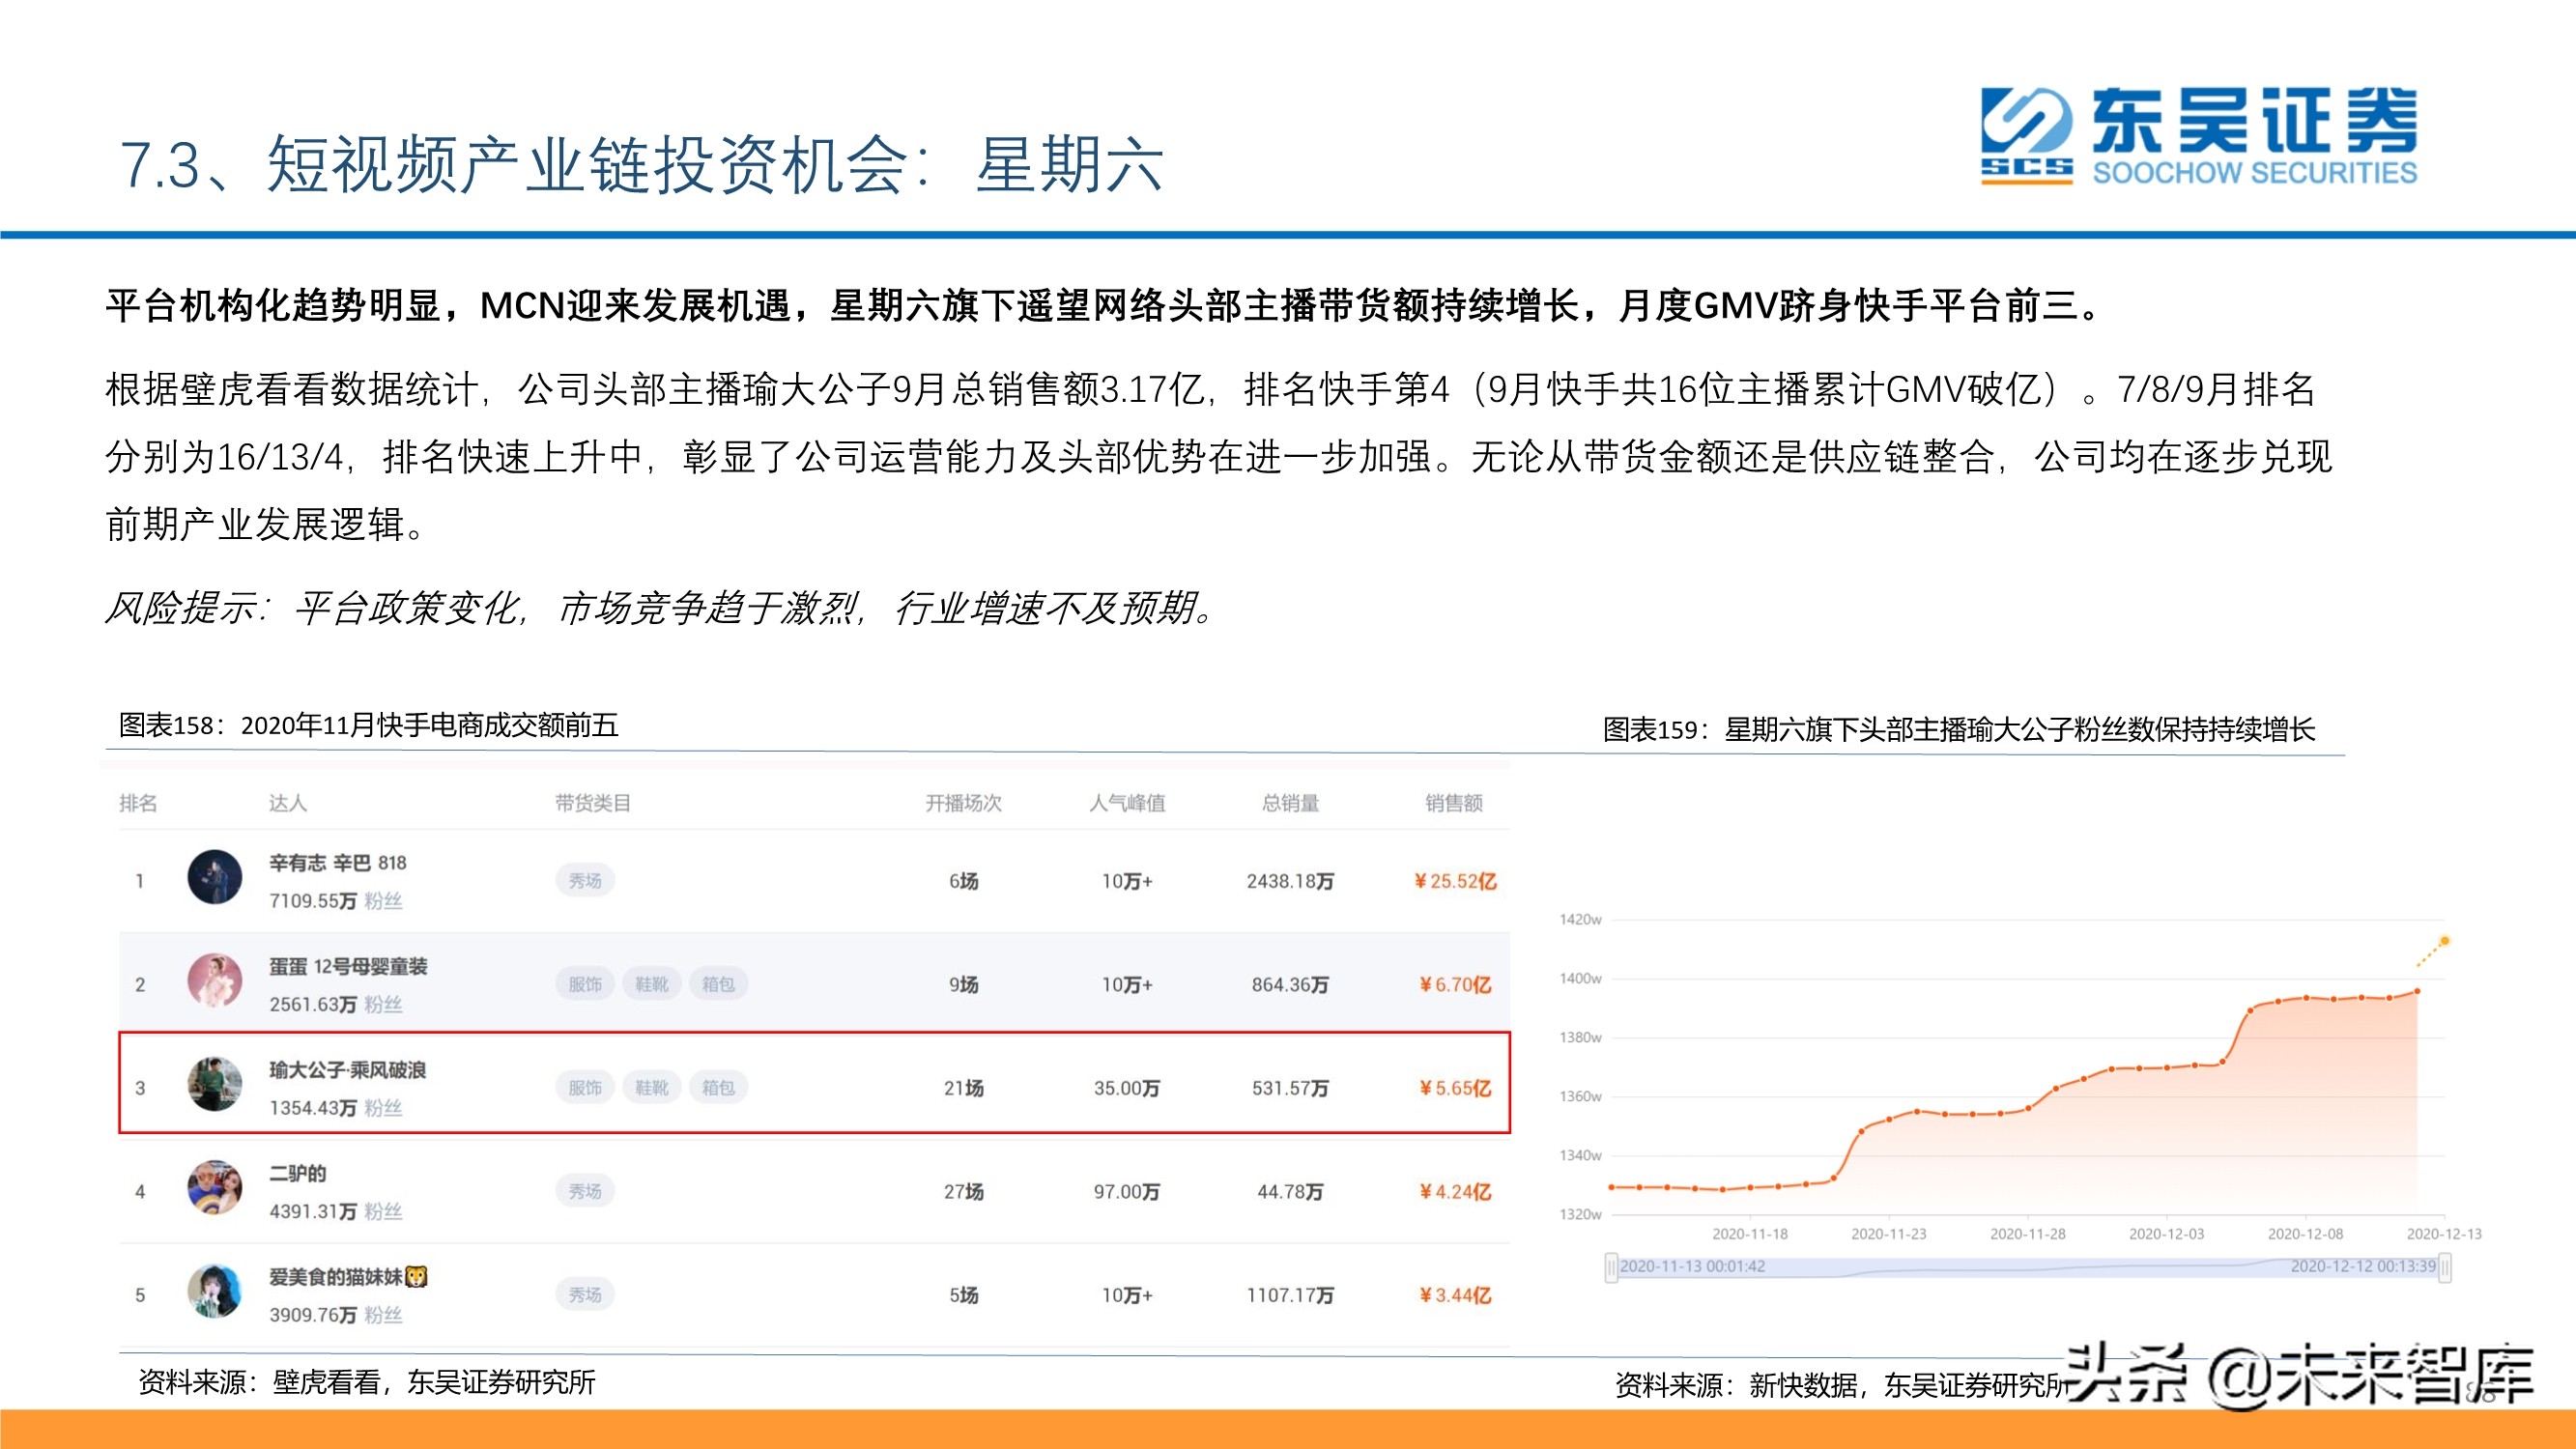Screen dimensions: 2576x1449
Task: Click follower count 1354.43万 粉丝
Action: (x=335, y=1108)
